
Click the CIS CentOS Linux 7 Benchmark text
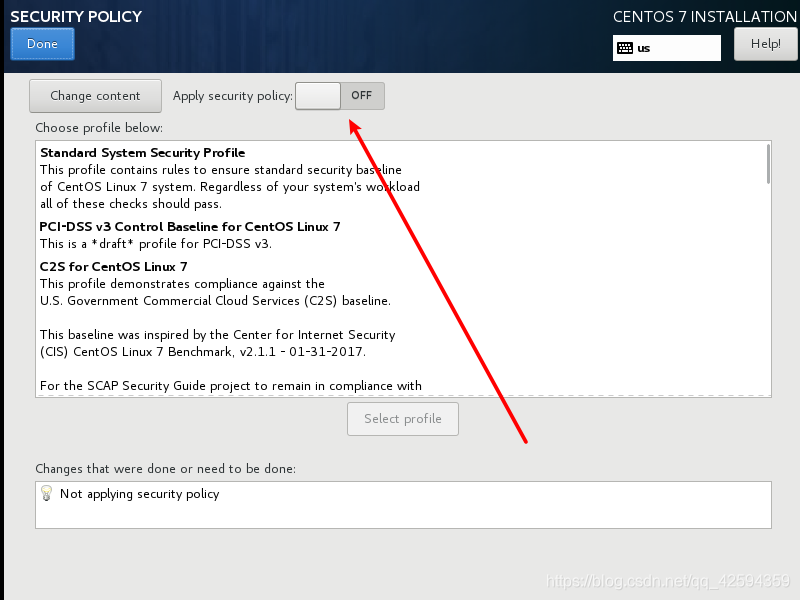[203, 352]
